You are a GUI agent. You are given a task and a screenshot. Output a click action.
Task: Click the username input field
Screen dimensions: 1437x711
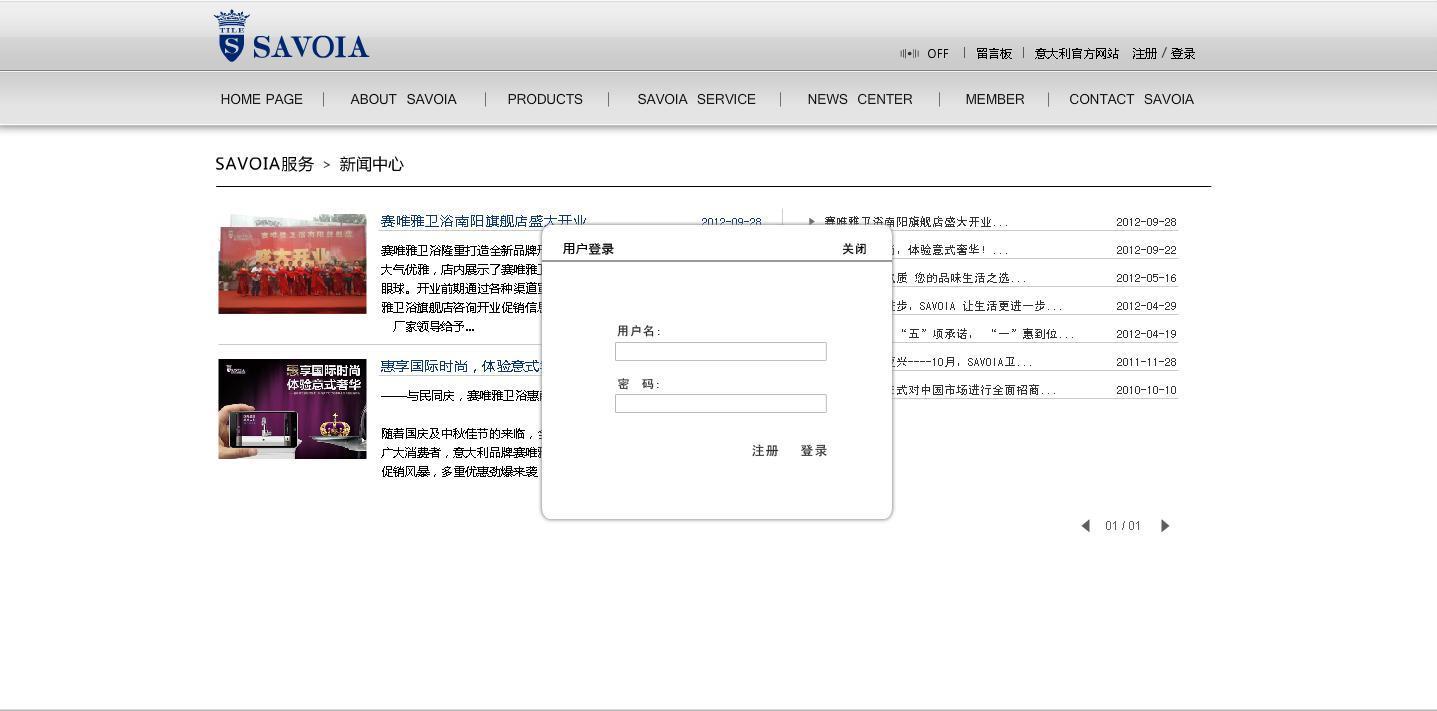(720, 351)
